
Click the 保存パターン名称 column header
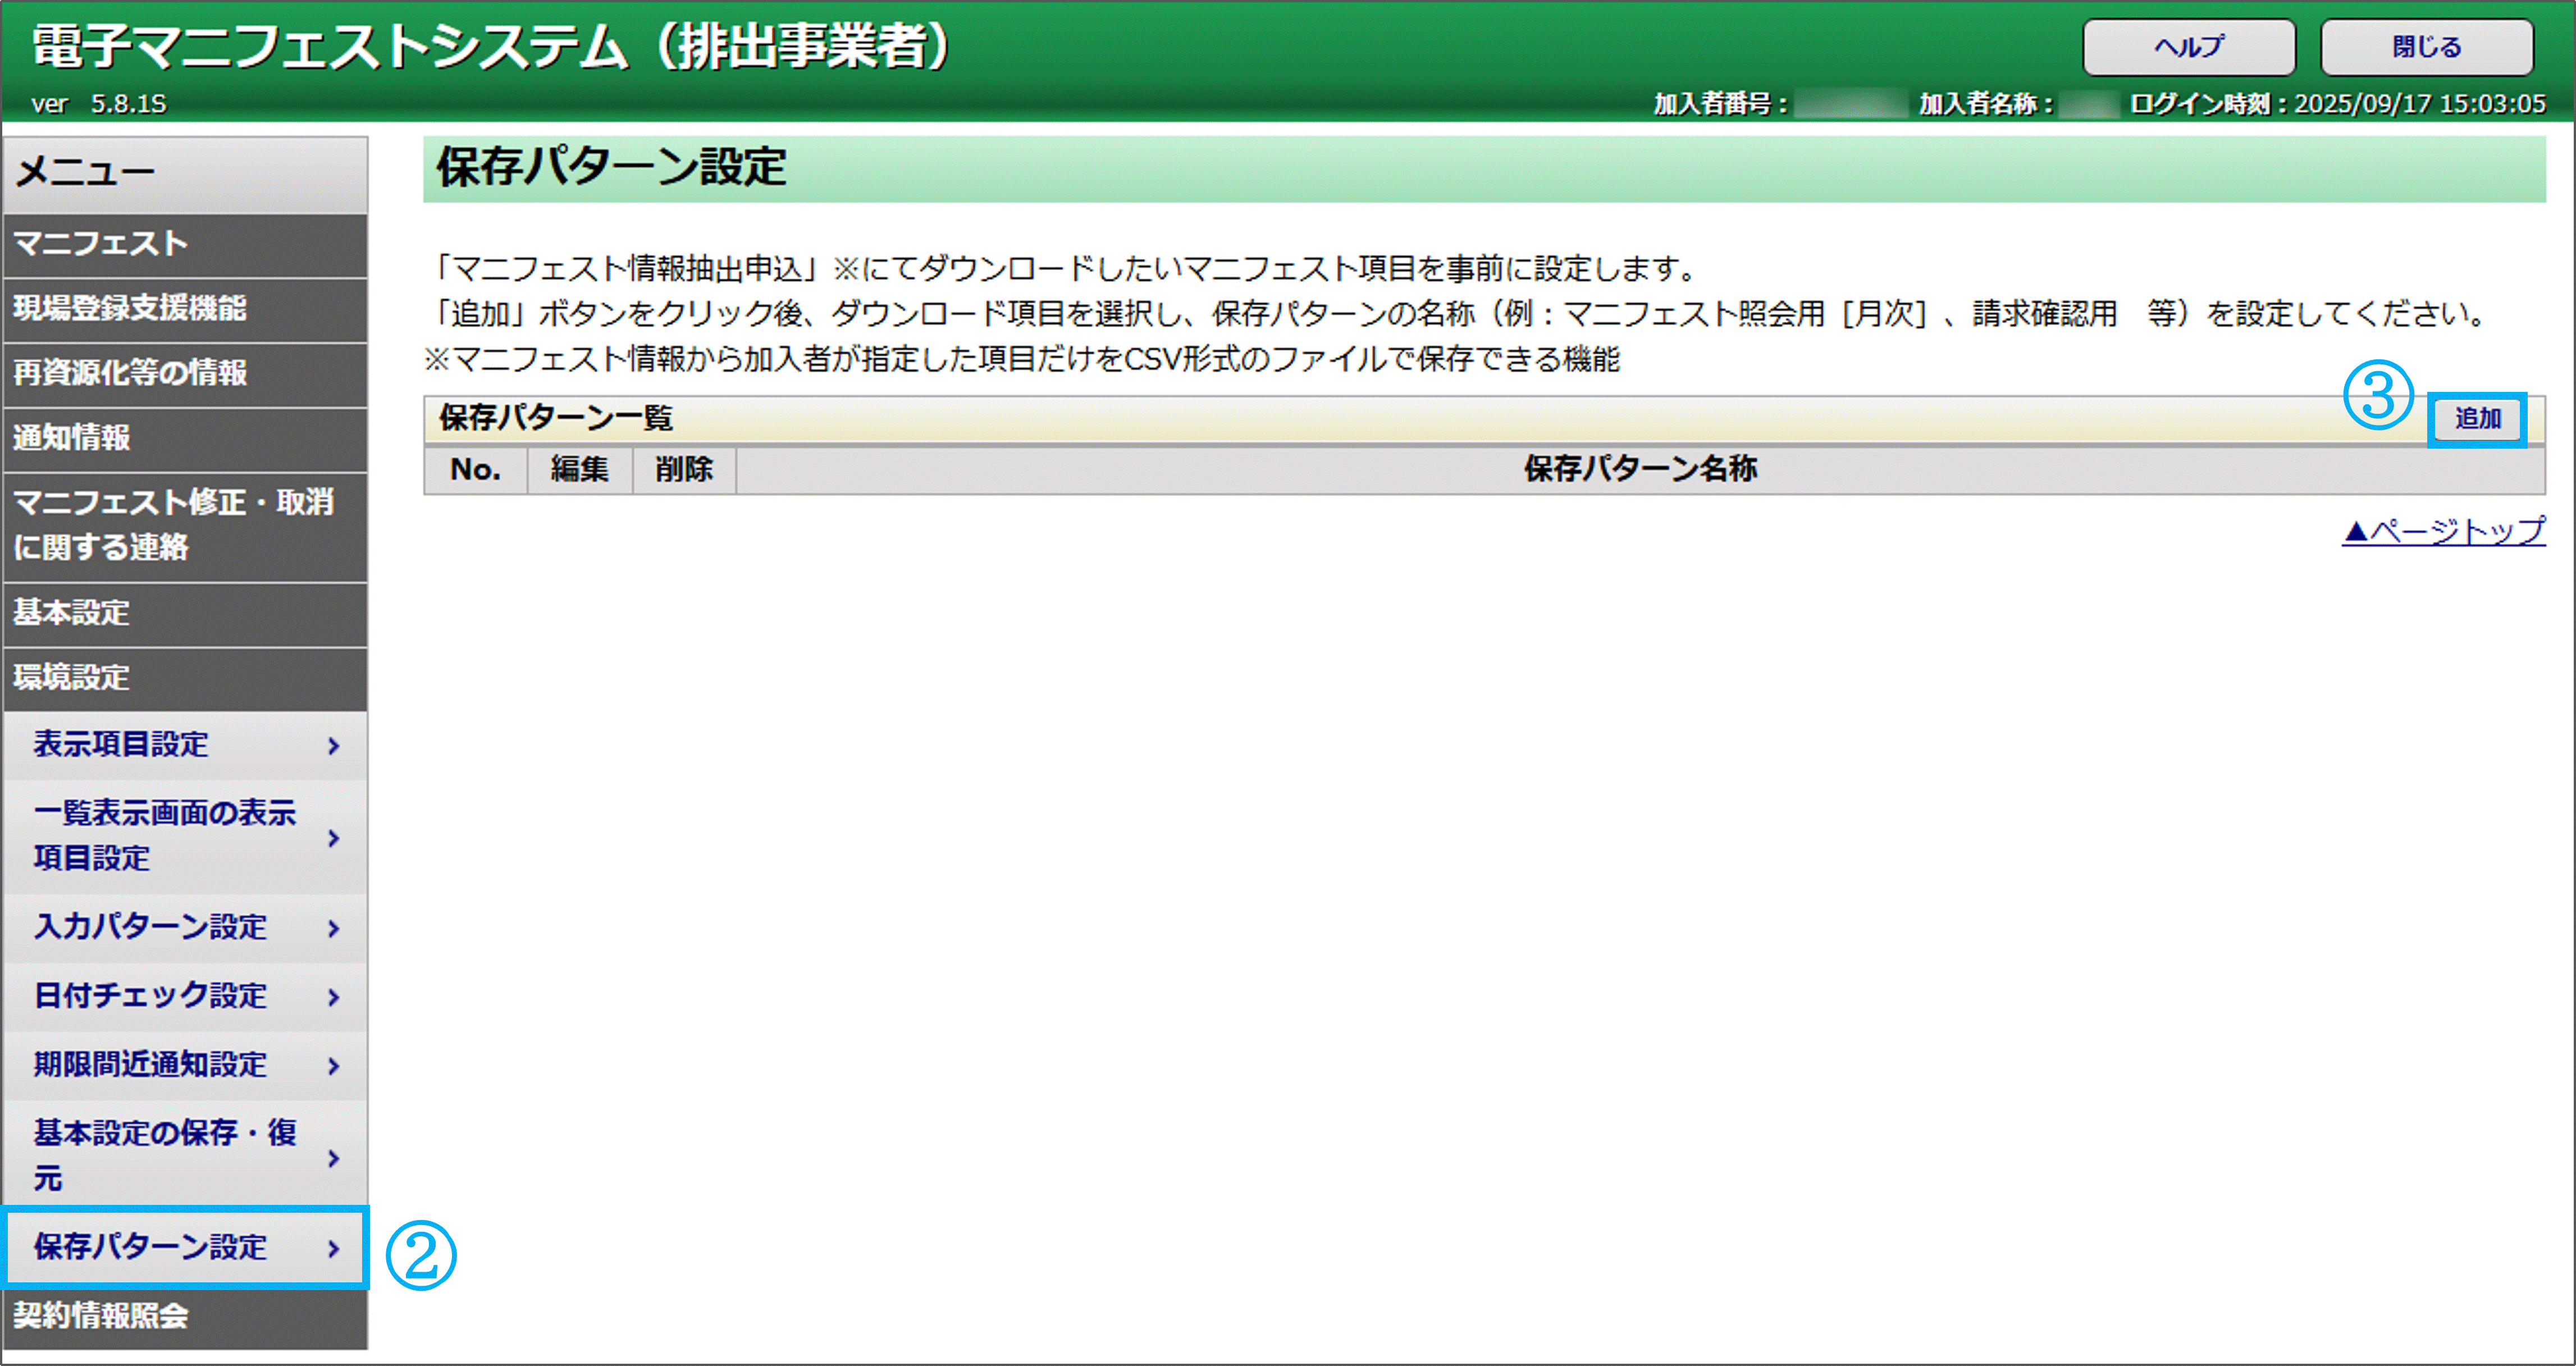(x=1640, y=469)
